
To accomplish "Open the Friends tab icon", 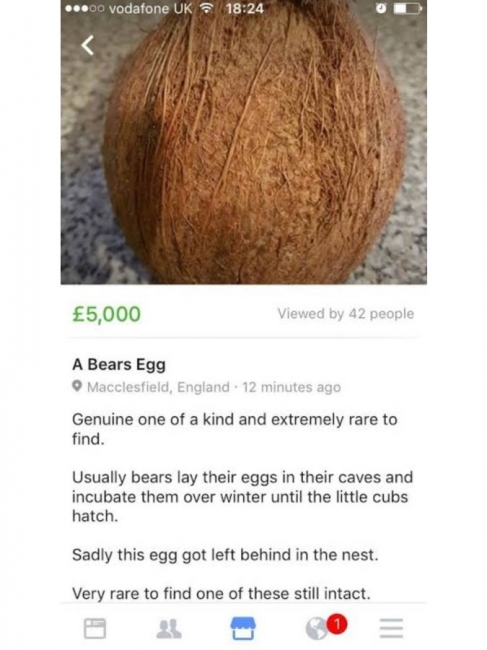I will 169,628.
